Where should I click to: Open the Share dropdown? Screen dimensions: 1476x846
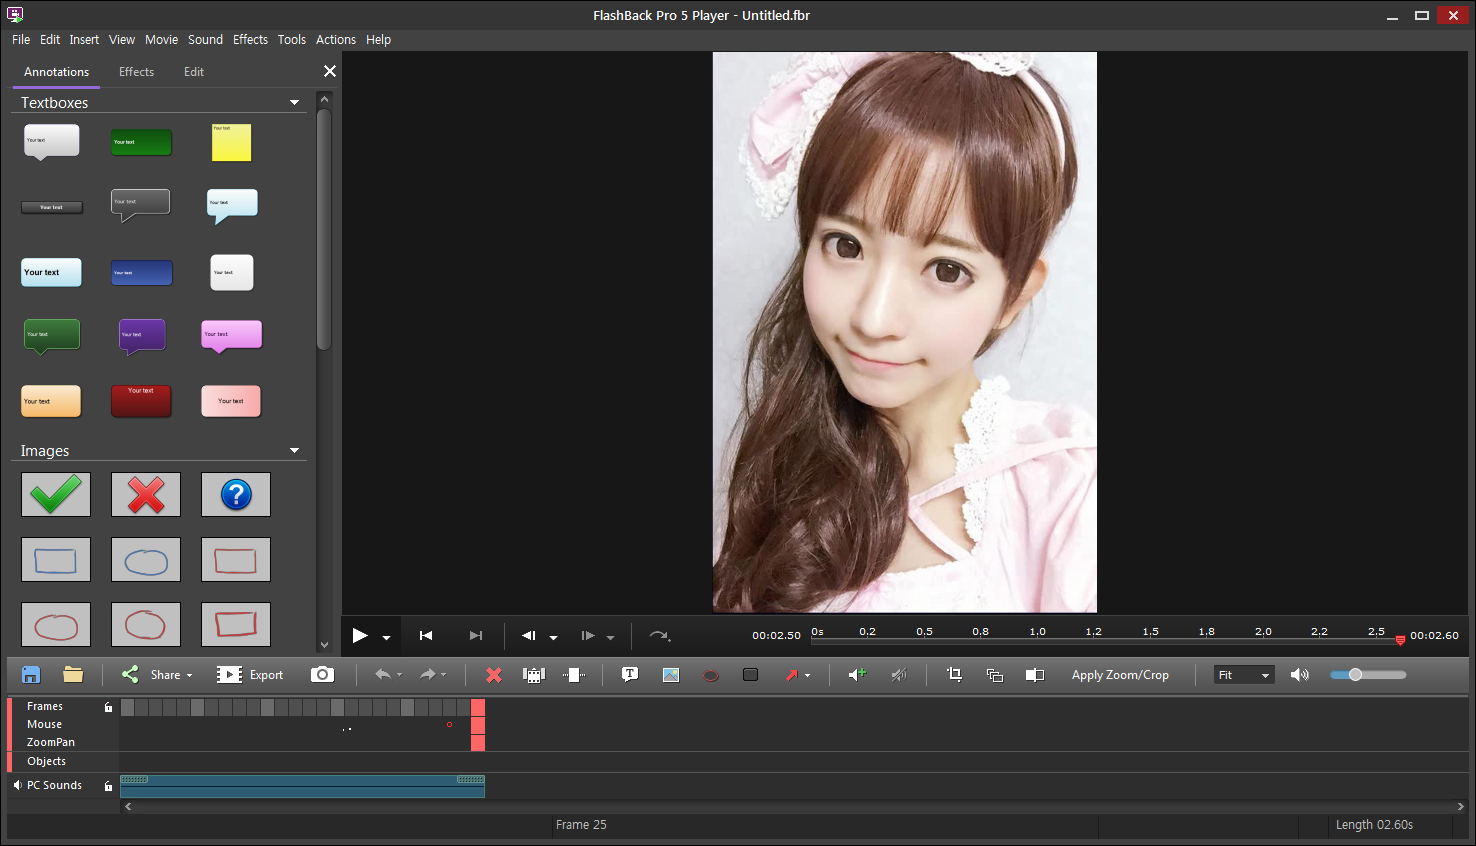(189, 675)
